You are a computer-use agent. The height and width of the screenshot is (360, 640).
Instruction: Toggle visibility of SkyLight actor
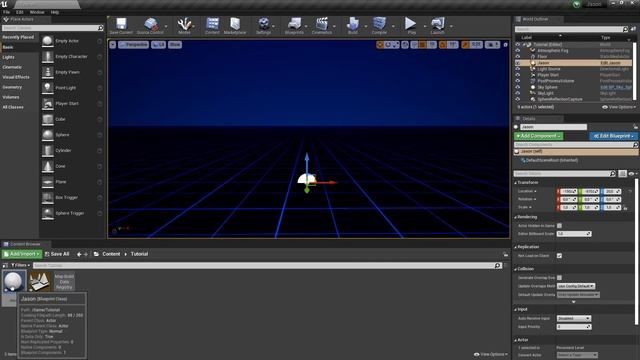(x=518, y=93)
